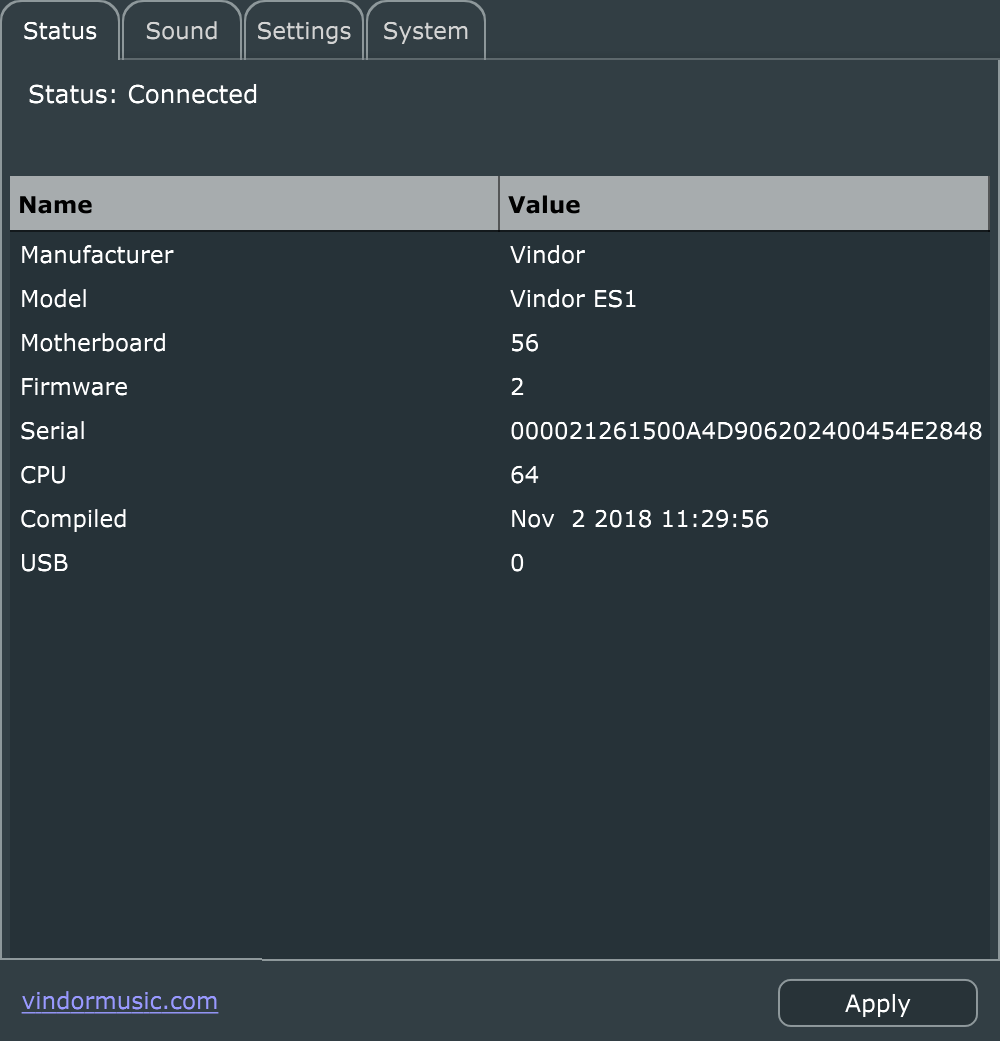
Task: Select the Model row label
Action: [54, 299]
